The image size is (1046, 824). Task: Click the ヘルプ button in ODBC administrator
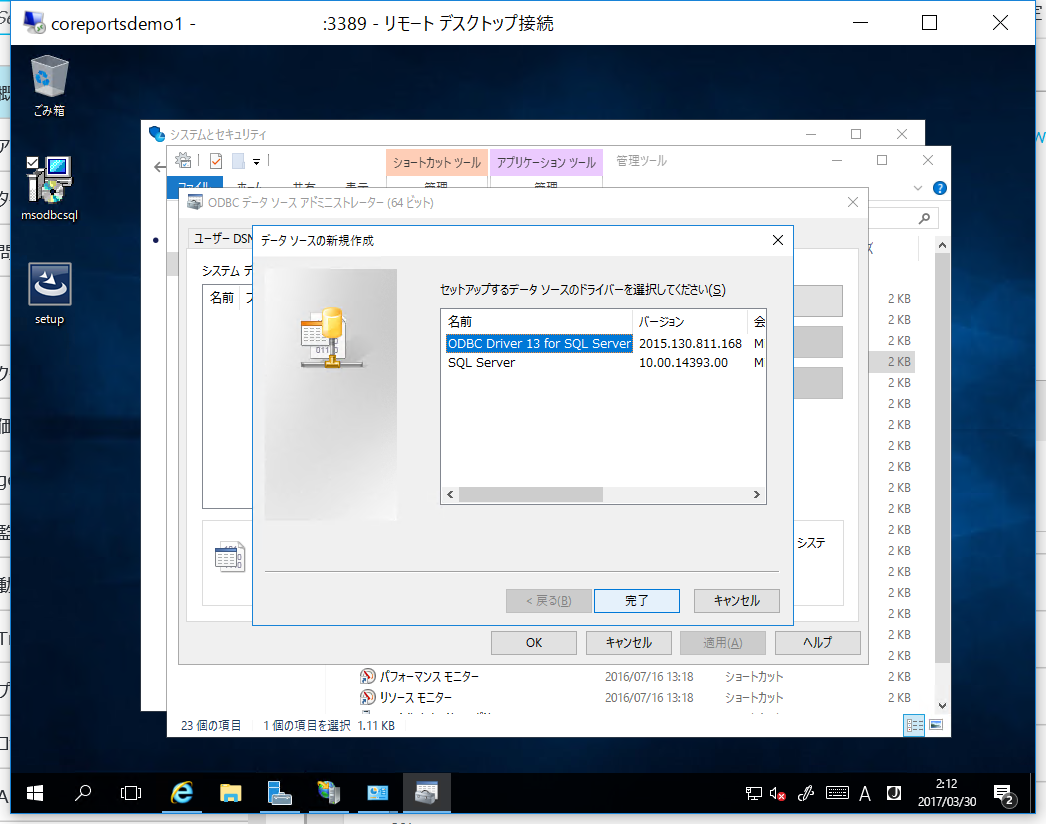tap(818, 643)
